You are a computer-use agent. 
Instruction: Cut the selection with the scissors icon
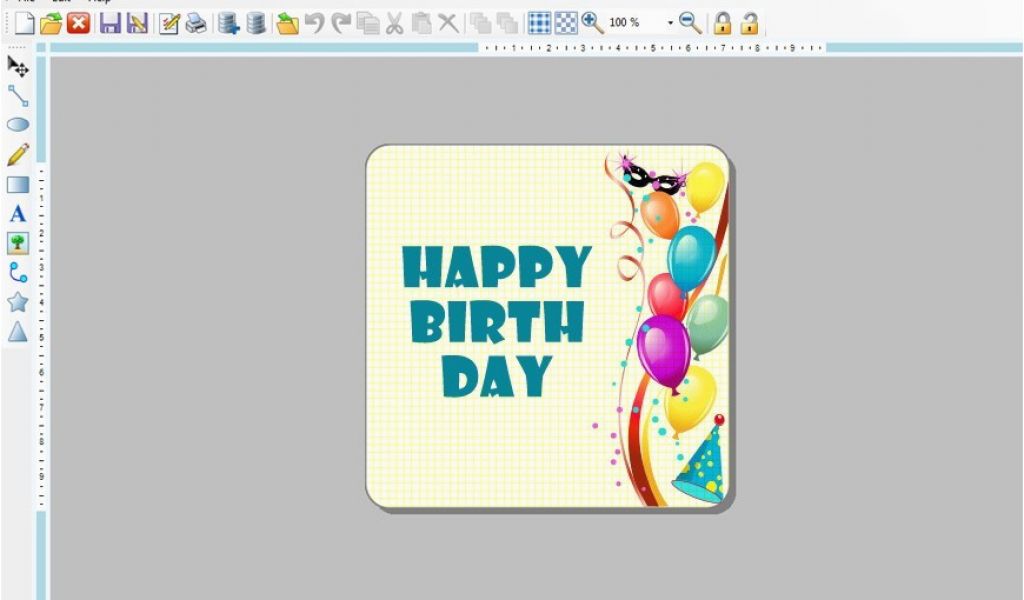[x=394, y=24]
